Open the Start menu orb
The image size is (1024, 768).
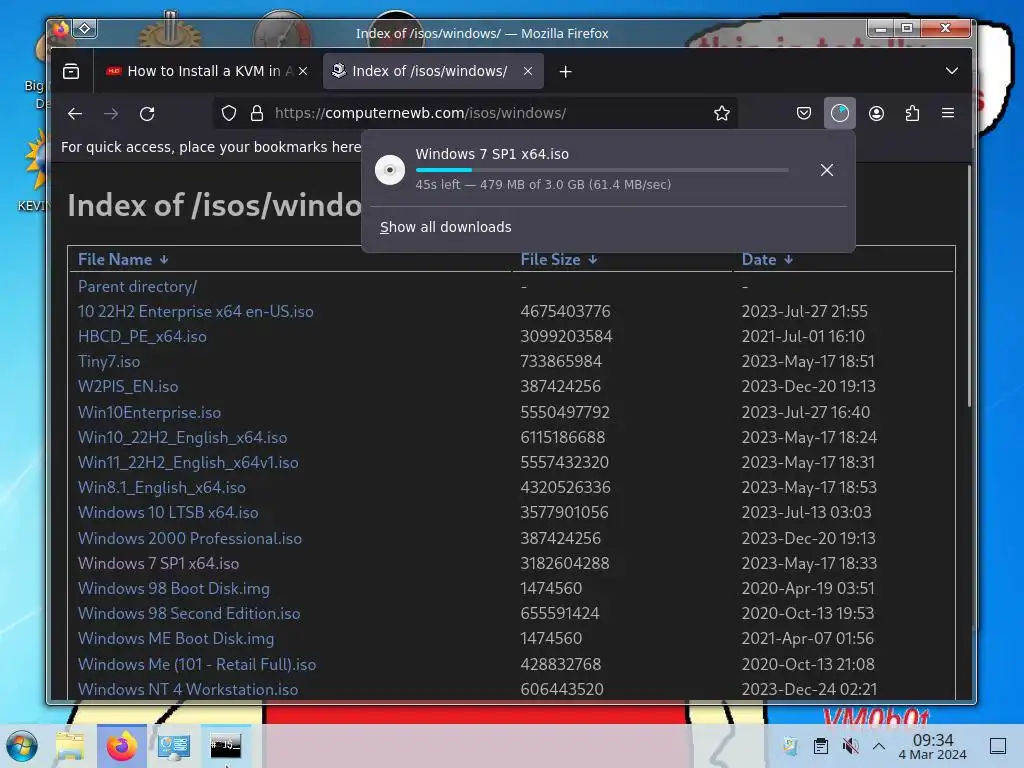click(22, 746)
